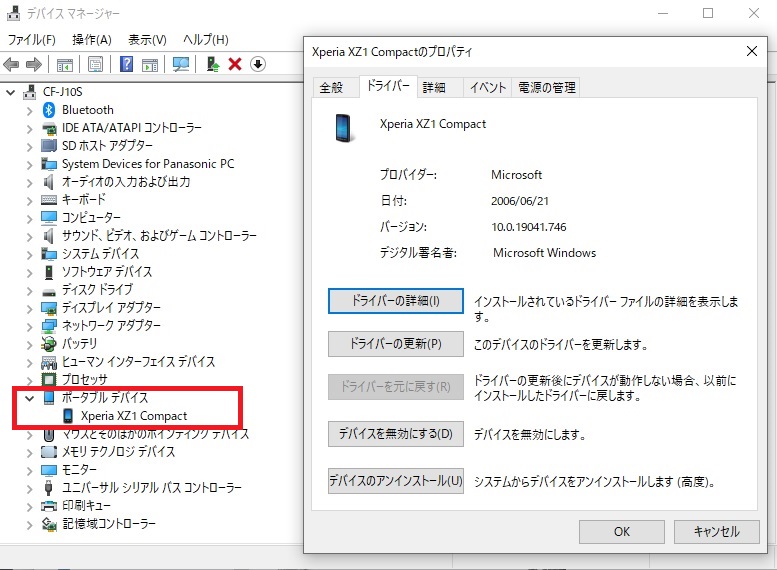Click the ディスク ドライブ icon

(x=49, y=291)
